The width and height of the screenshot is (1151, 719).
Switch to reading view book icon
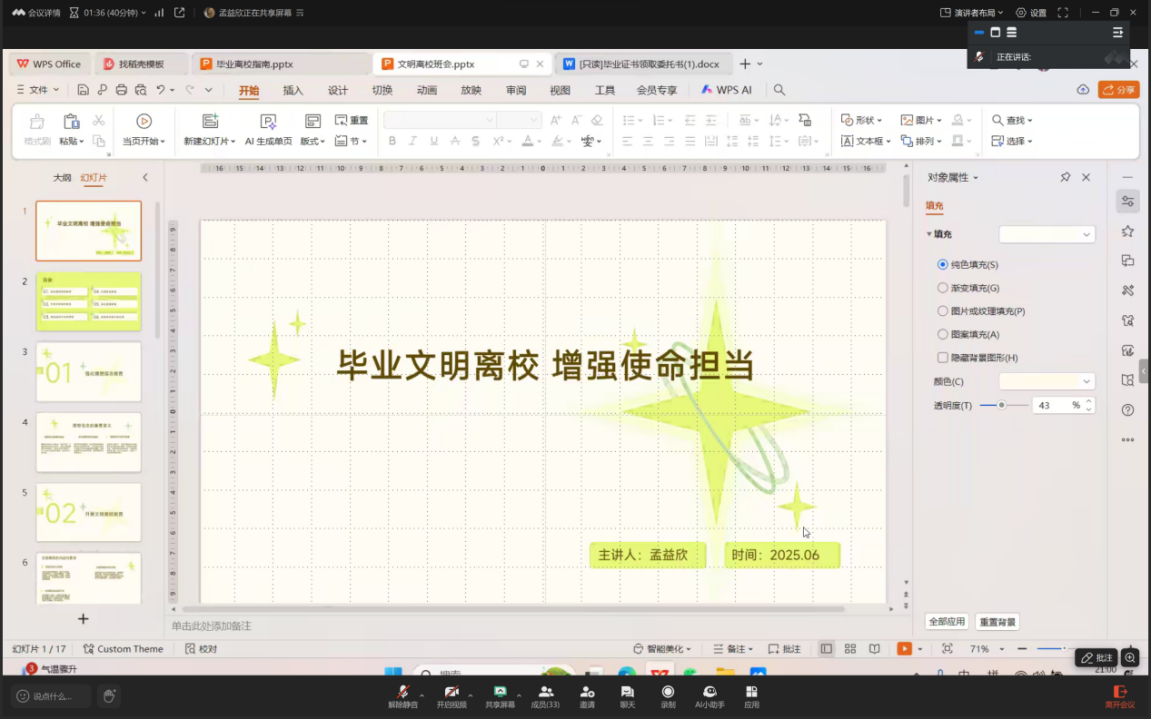874,648
